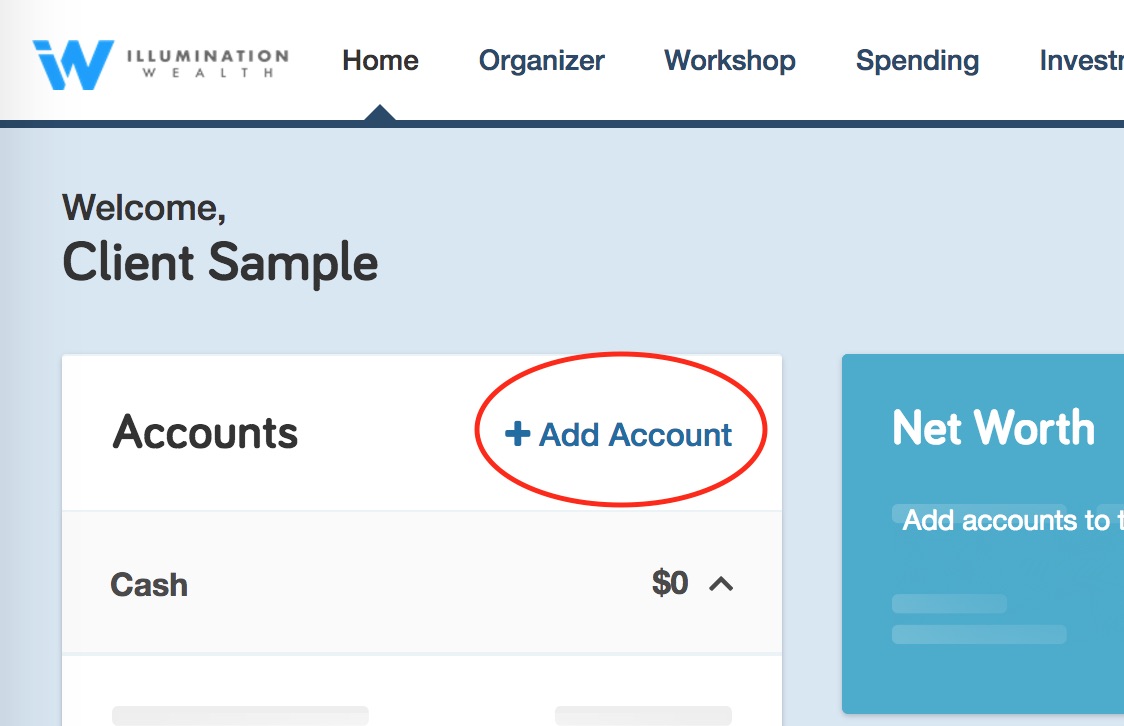
Task: Open the Net Worth card heading
Action: [994, 428]
